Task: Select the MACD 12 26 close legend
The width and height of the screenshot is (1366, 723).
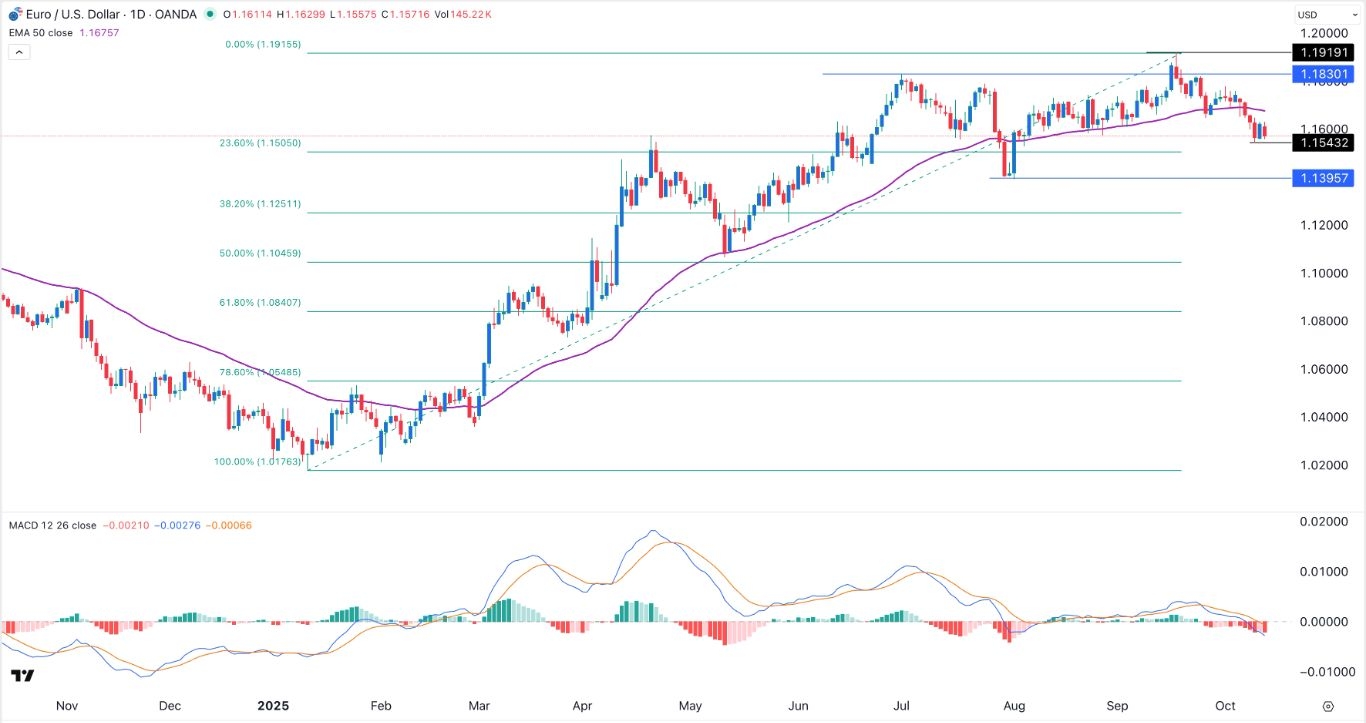Action: click(x=50, y=525)
